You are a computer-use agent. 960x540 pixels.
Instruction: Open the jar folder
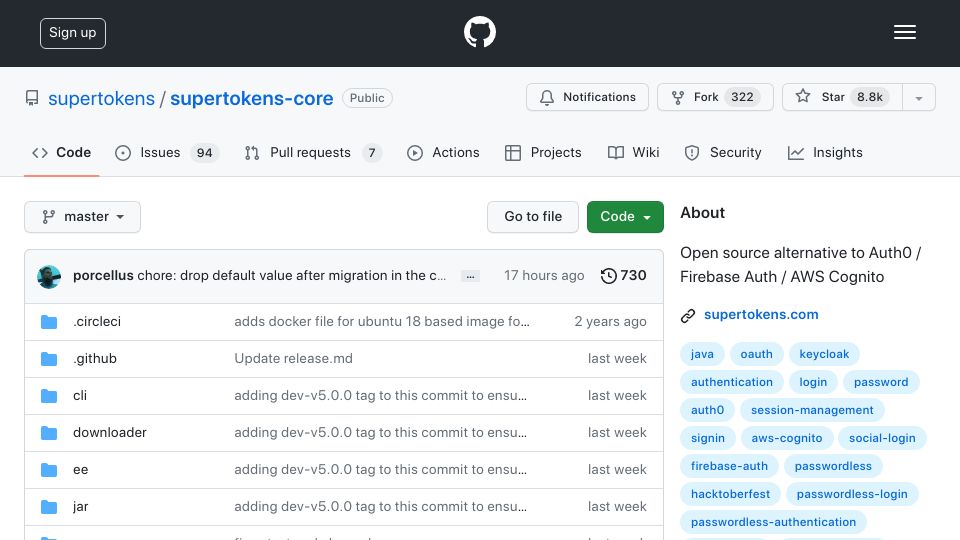(81, 506)
